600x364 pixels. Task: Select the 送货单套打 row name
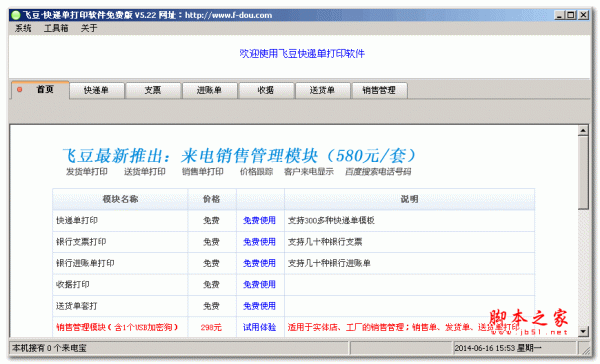pos(77,306)
